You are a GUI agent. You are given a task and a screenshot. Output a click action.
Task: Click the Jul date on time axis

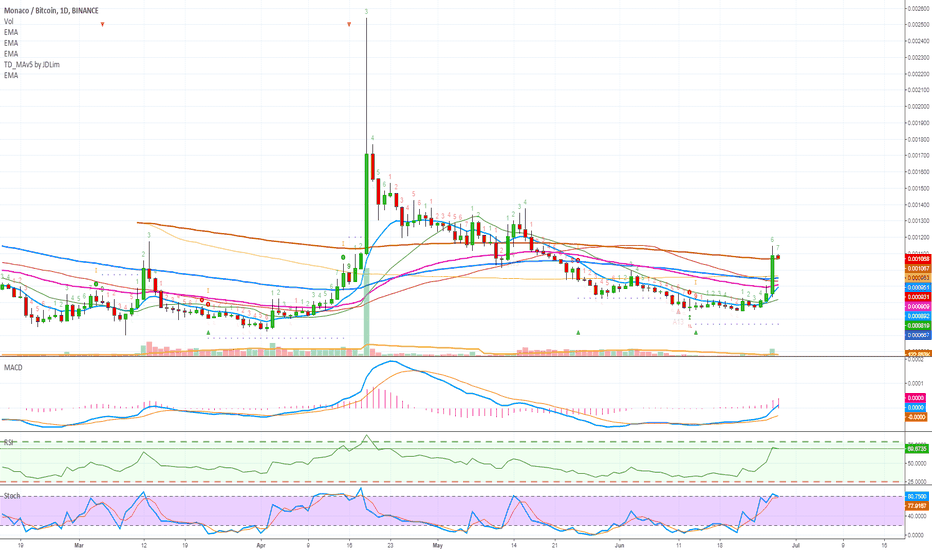point(796,544)
